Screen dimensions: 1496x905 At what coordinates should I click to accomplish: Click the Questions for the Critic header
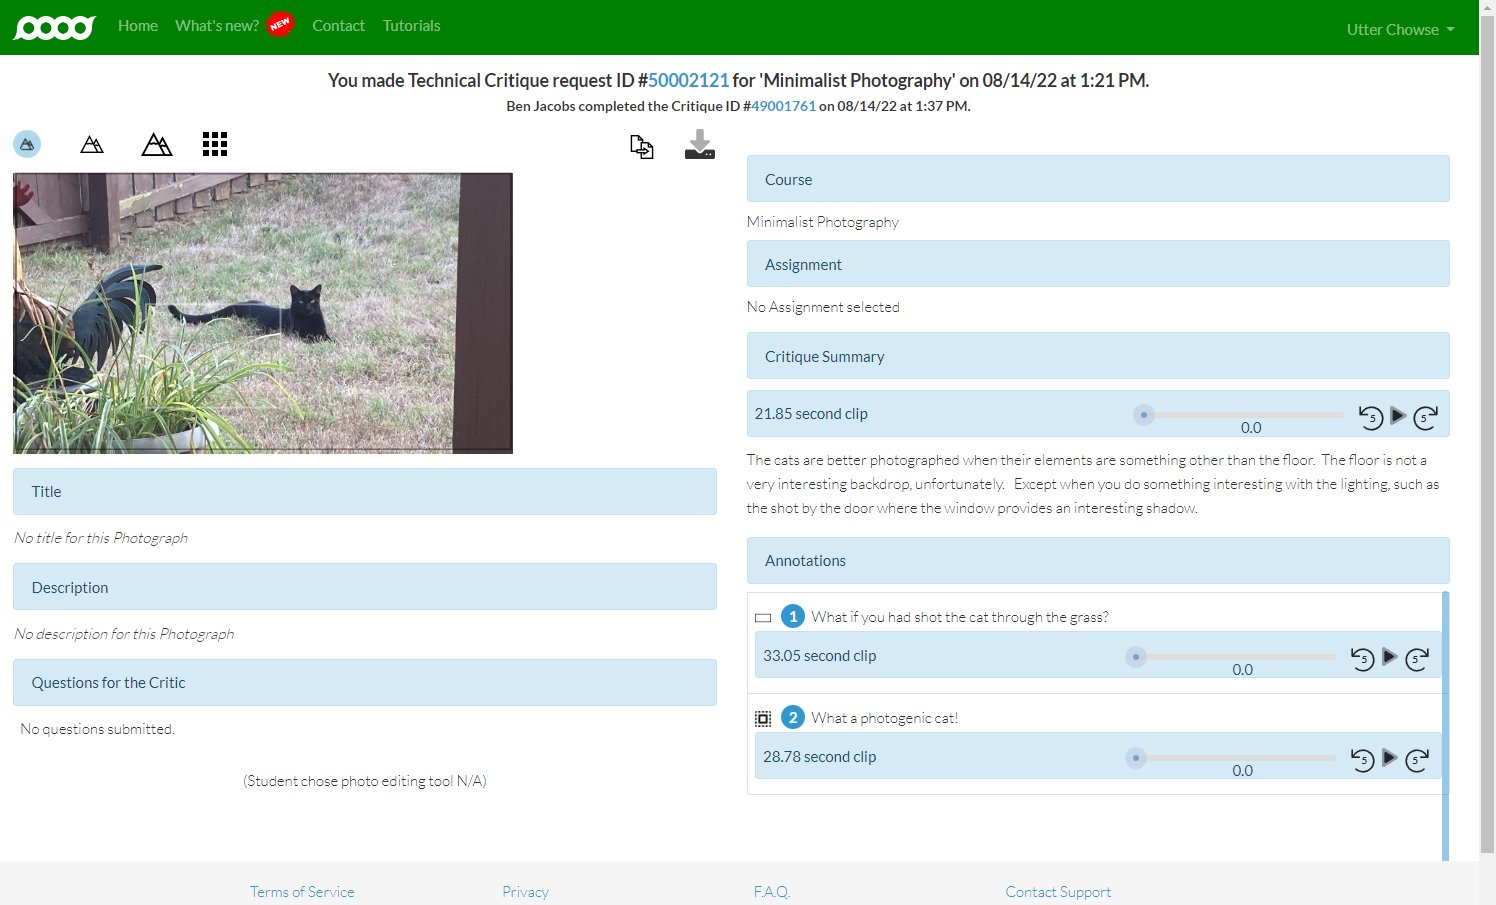tap(365, 682)
